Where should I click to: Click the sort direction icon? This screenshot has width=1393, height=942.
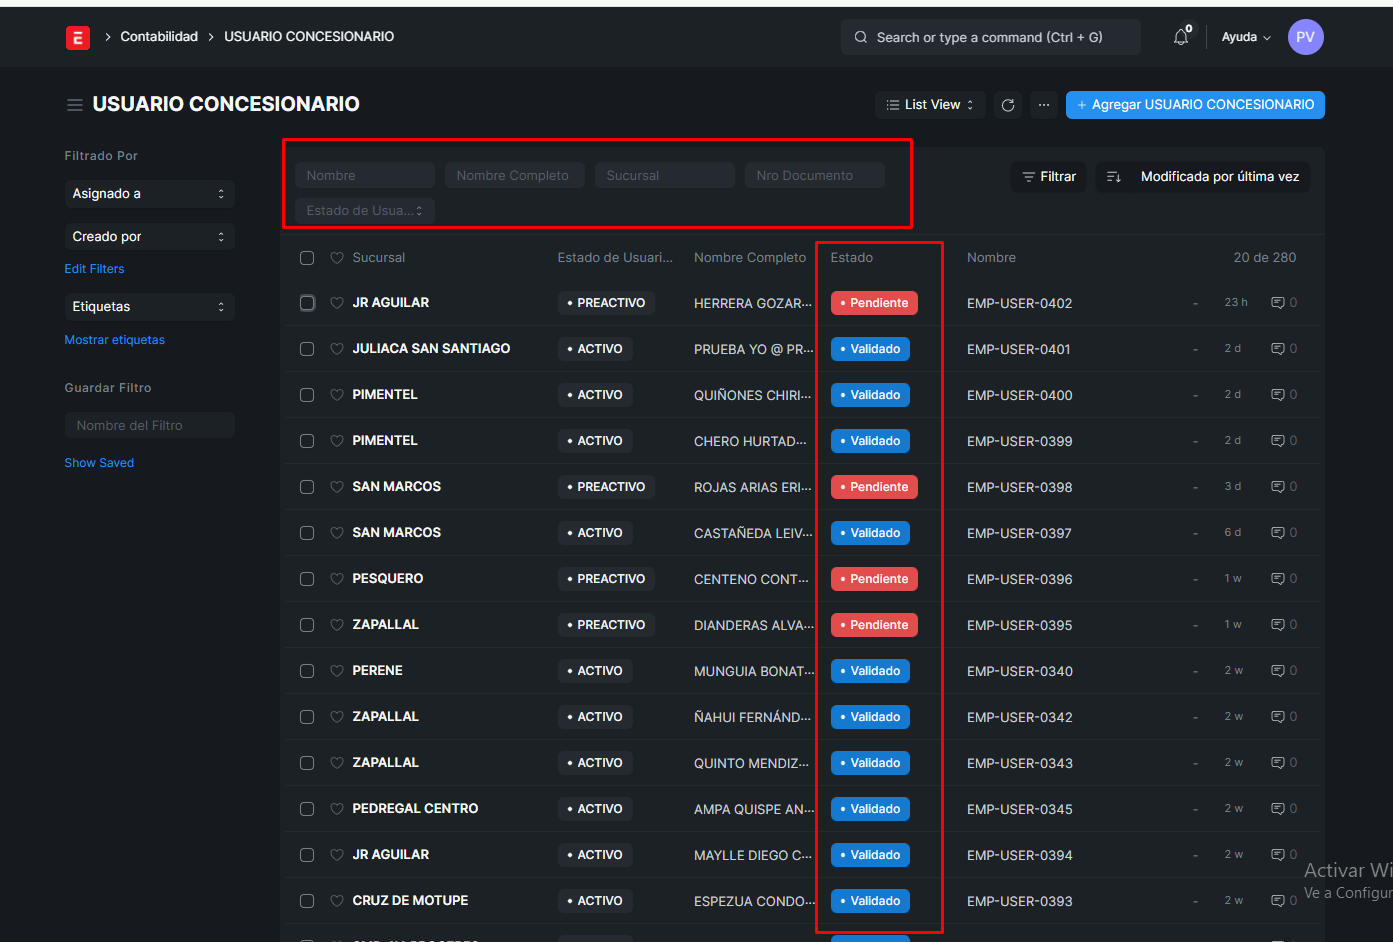point(1113,177)
